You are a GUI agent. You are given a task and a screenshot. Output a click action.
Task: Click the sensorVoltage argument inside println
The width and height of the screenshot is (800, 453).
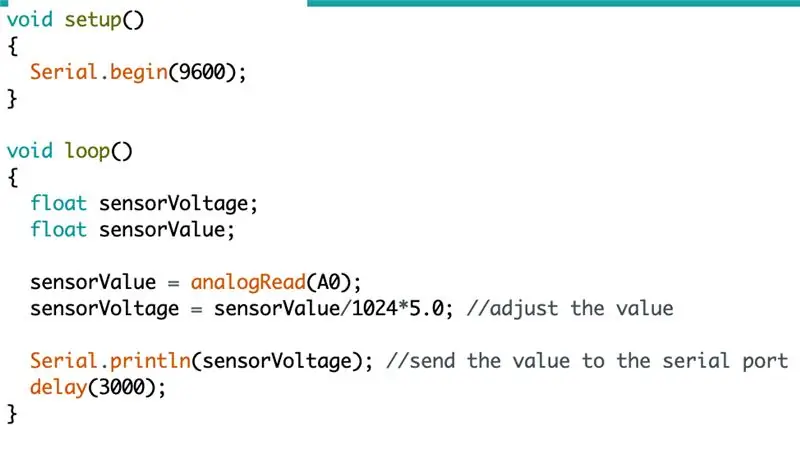pos(277,362)
